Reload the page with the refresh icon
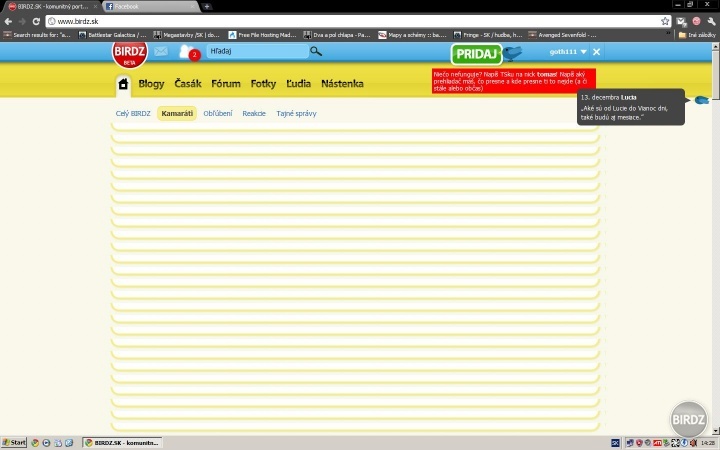The image size is (720, 450). coord(37,21)
